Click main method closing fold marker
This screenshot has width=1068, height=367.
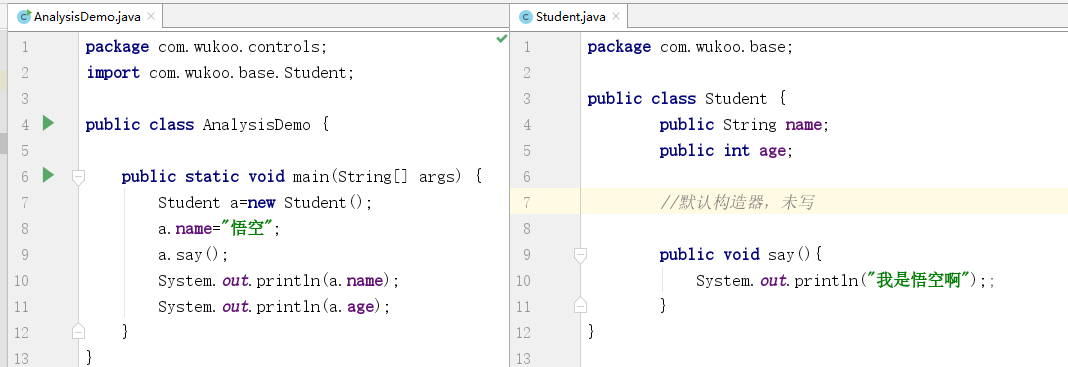[78, 332]
